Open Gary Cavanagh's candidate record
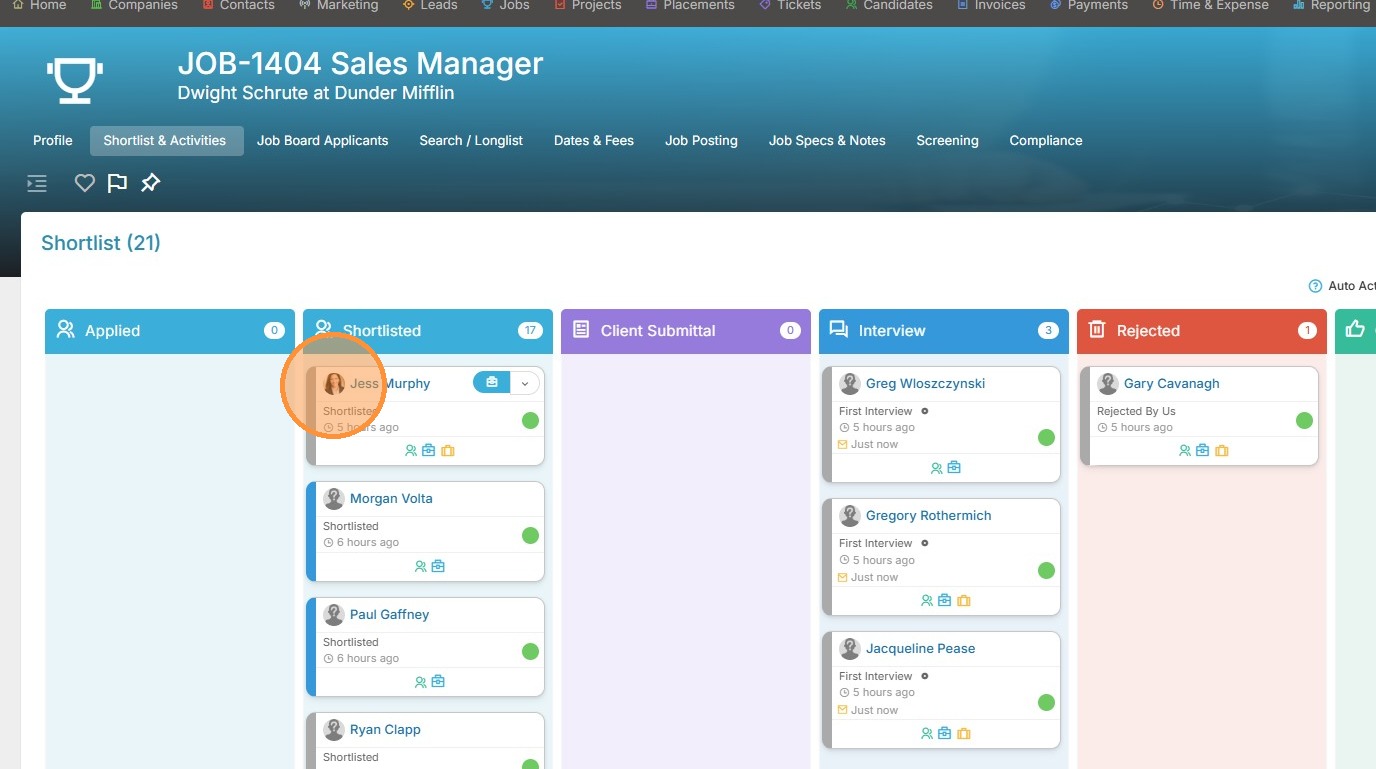The image size is (1376, 769). [x=1171, y=383]
